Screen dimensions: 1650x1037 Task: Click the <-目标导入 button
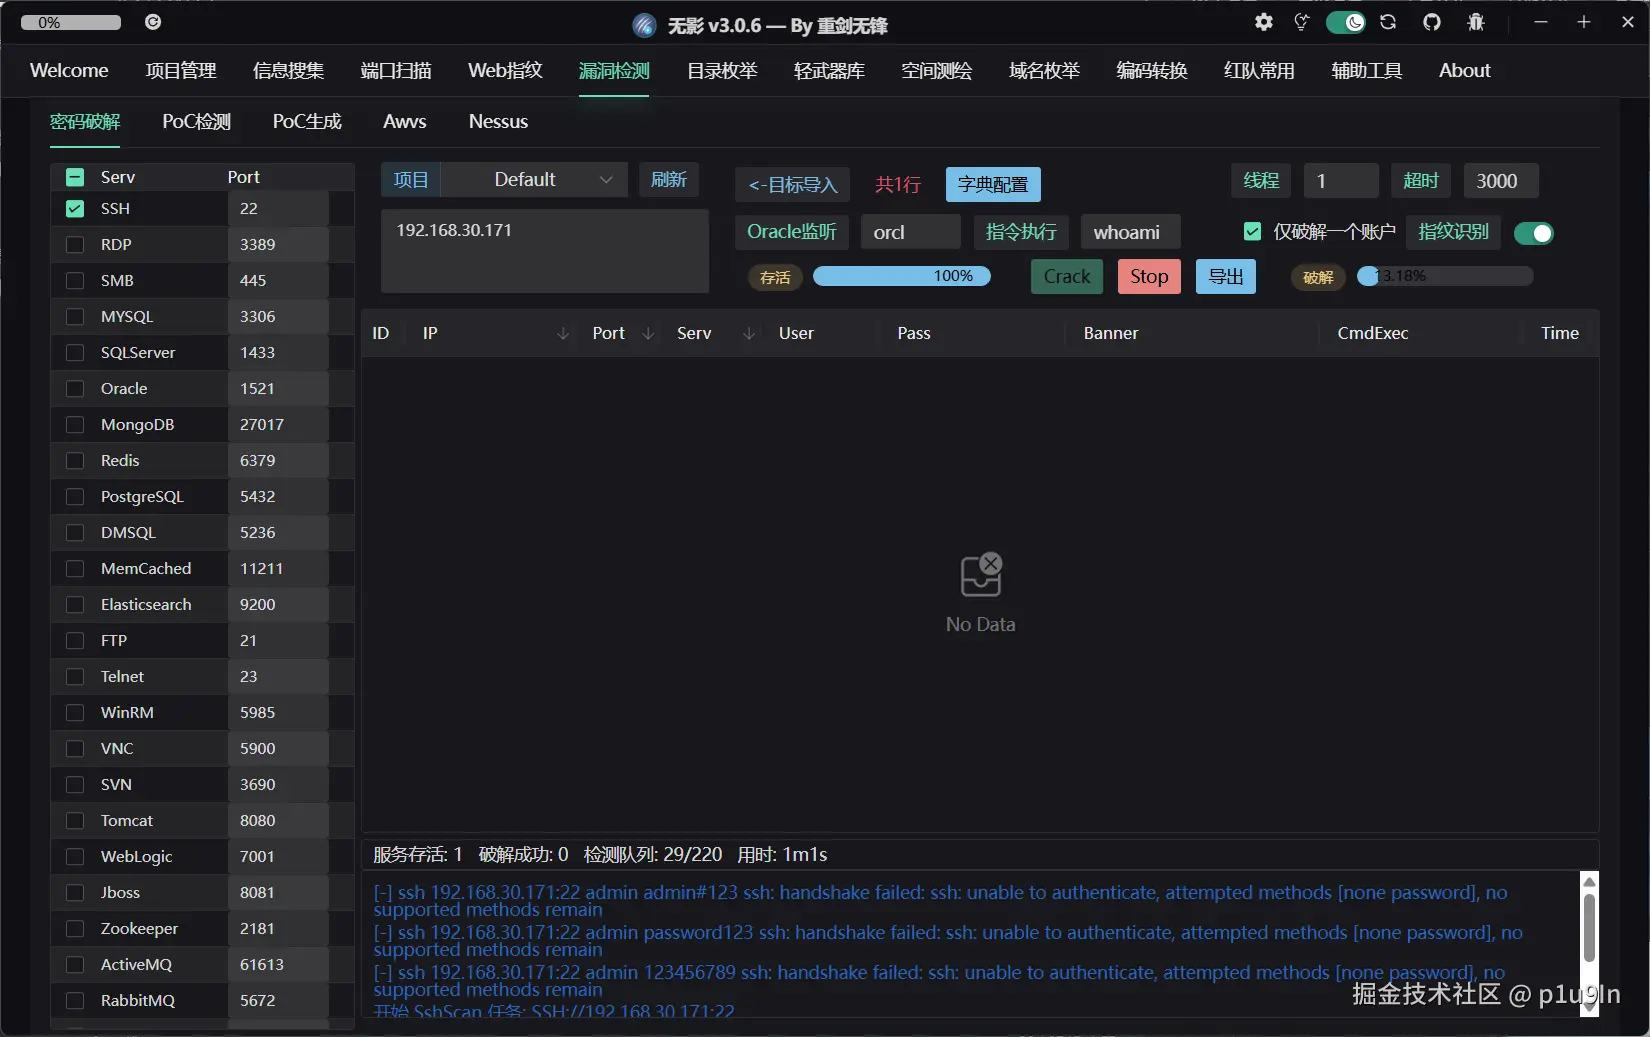click(x=793, y=185)
